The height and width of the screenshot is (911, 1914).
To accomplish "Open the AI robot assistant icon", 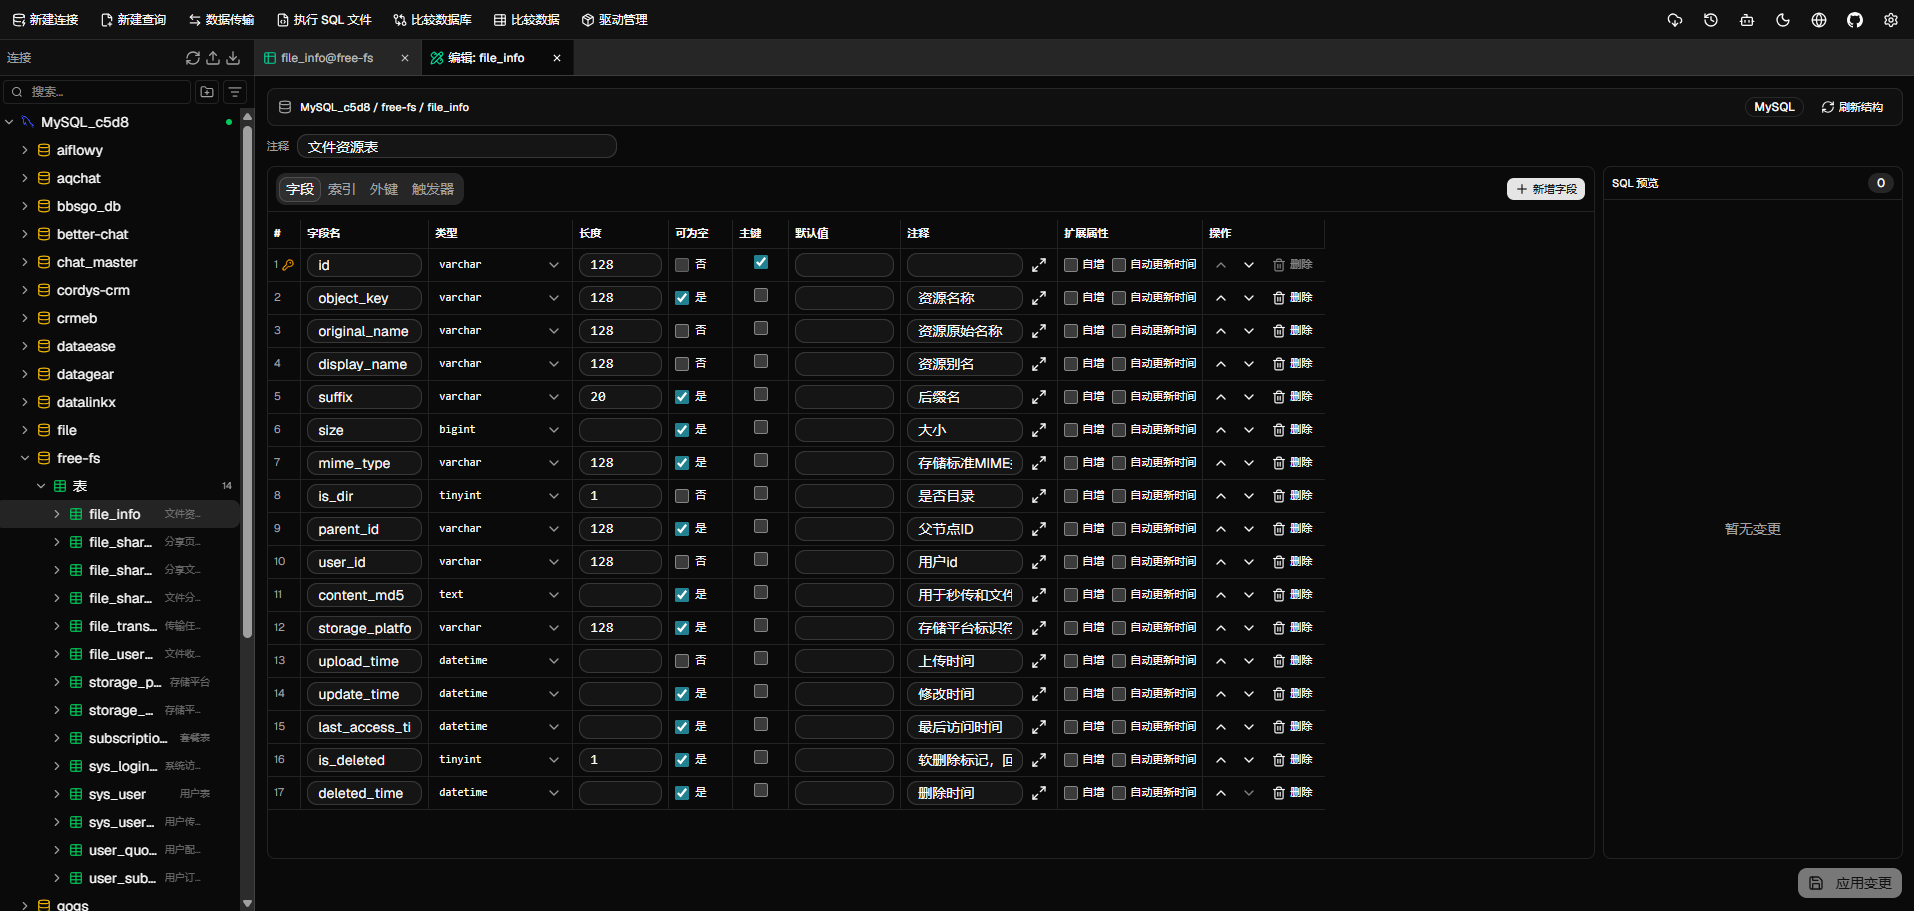I will 1747,20.
